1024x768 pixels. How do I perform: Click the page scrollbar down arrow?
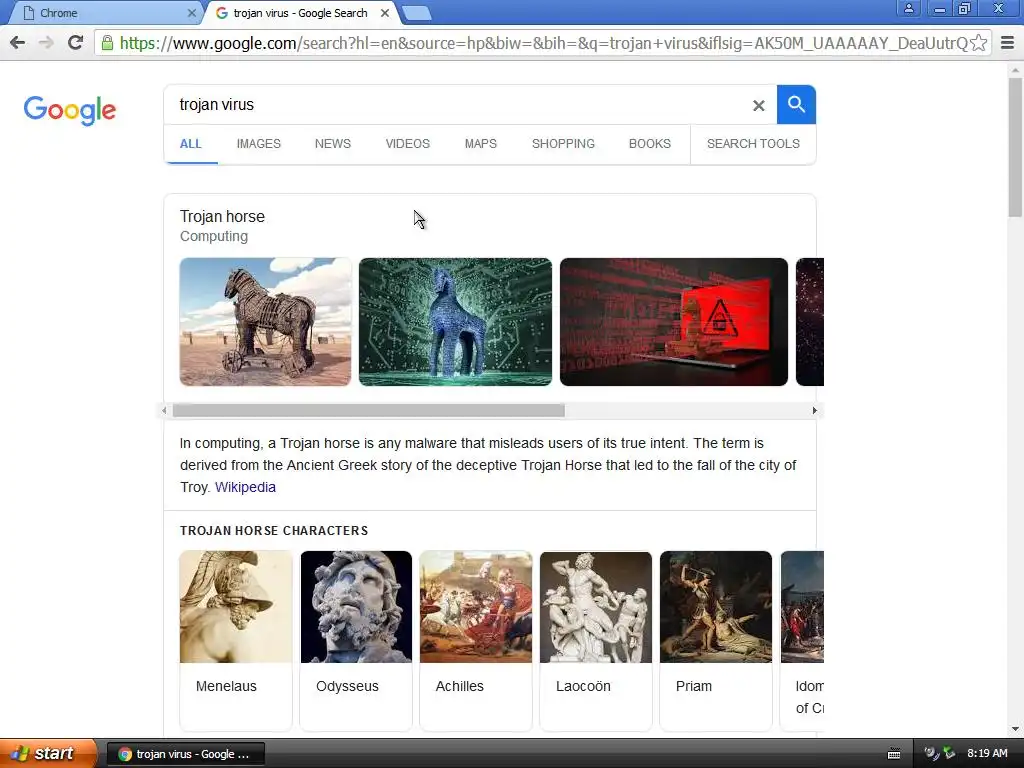[x=1015, y=729]
